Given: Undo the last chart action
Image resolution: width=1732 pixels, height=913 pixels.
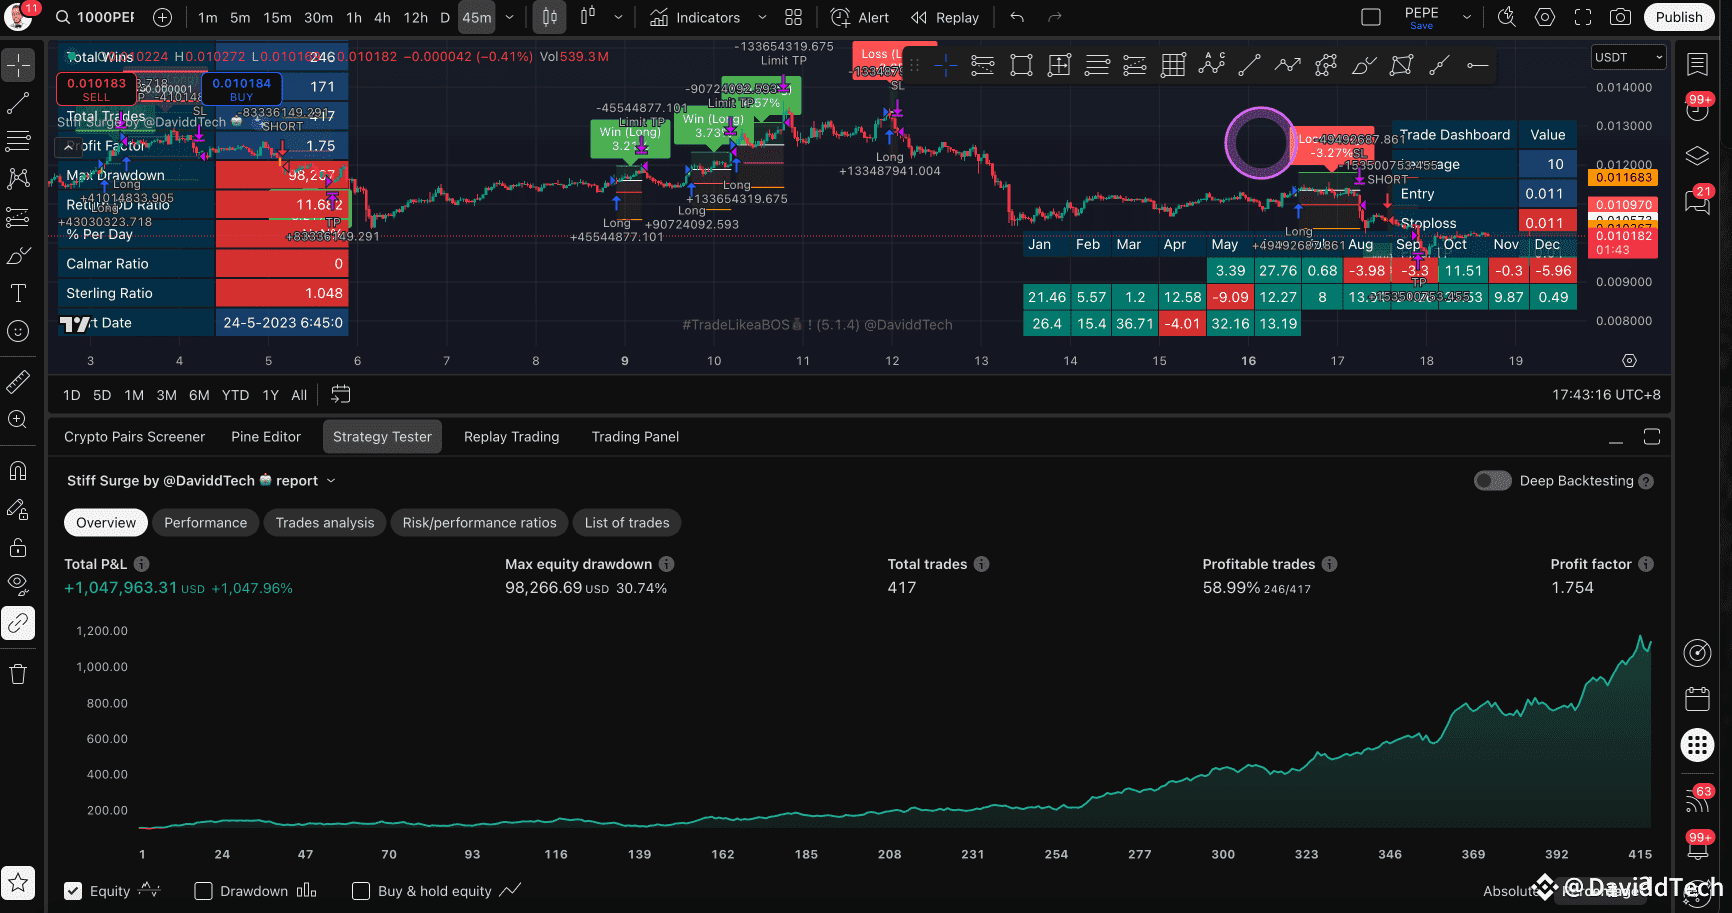Looking at the screenshot, I should [x=1017, y=17].
